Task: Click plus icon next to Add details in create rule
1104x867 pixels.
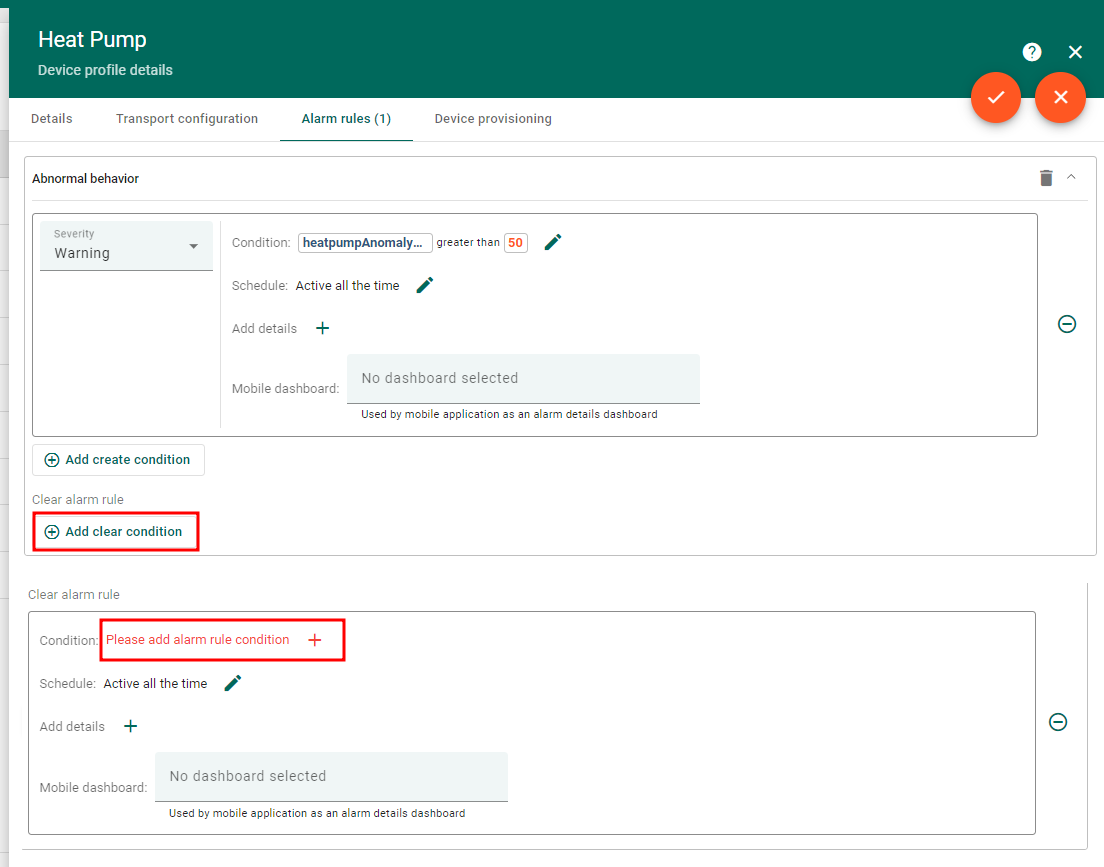Action: 322,328
